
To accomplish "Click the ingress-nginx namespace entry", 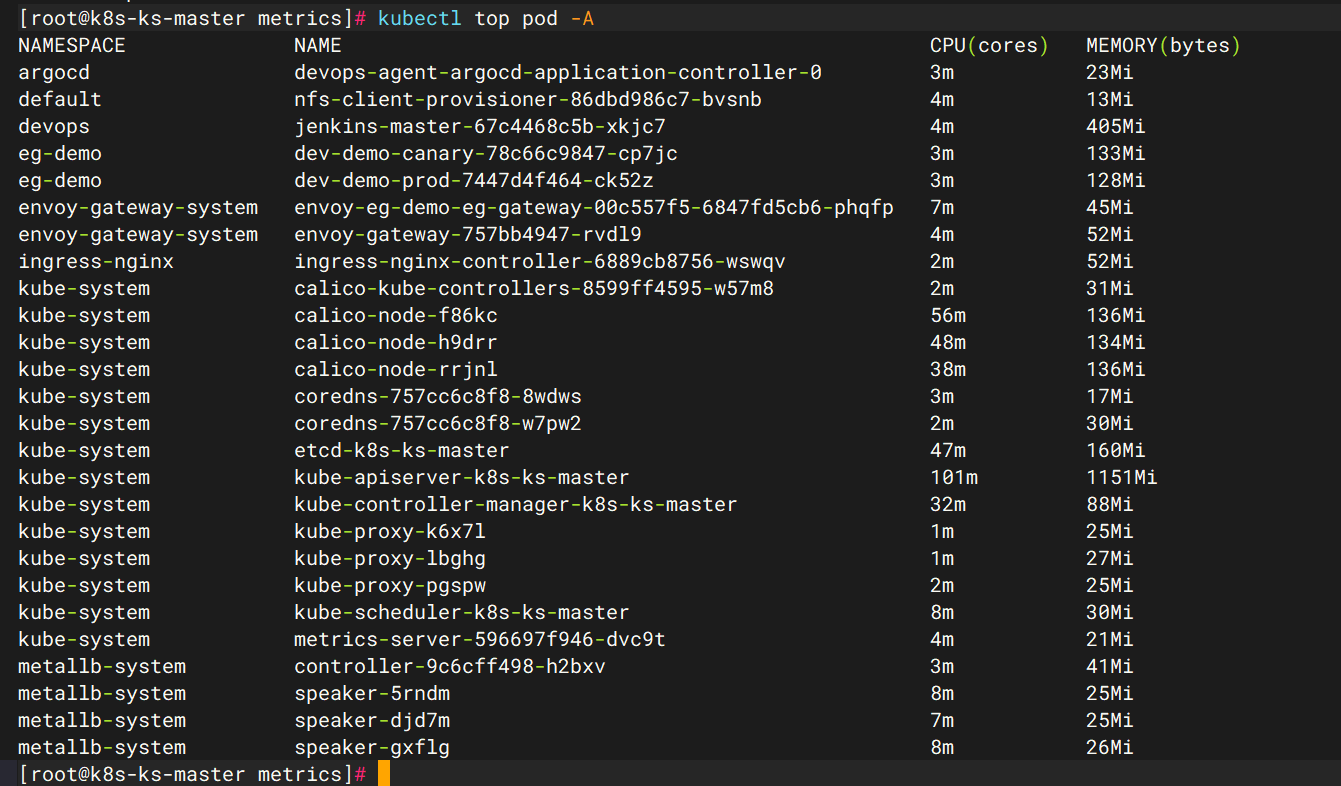I will coord(96,262).
